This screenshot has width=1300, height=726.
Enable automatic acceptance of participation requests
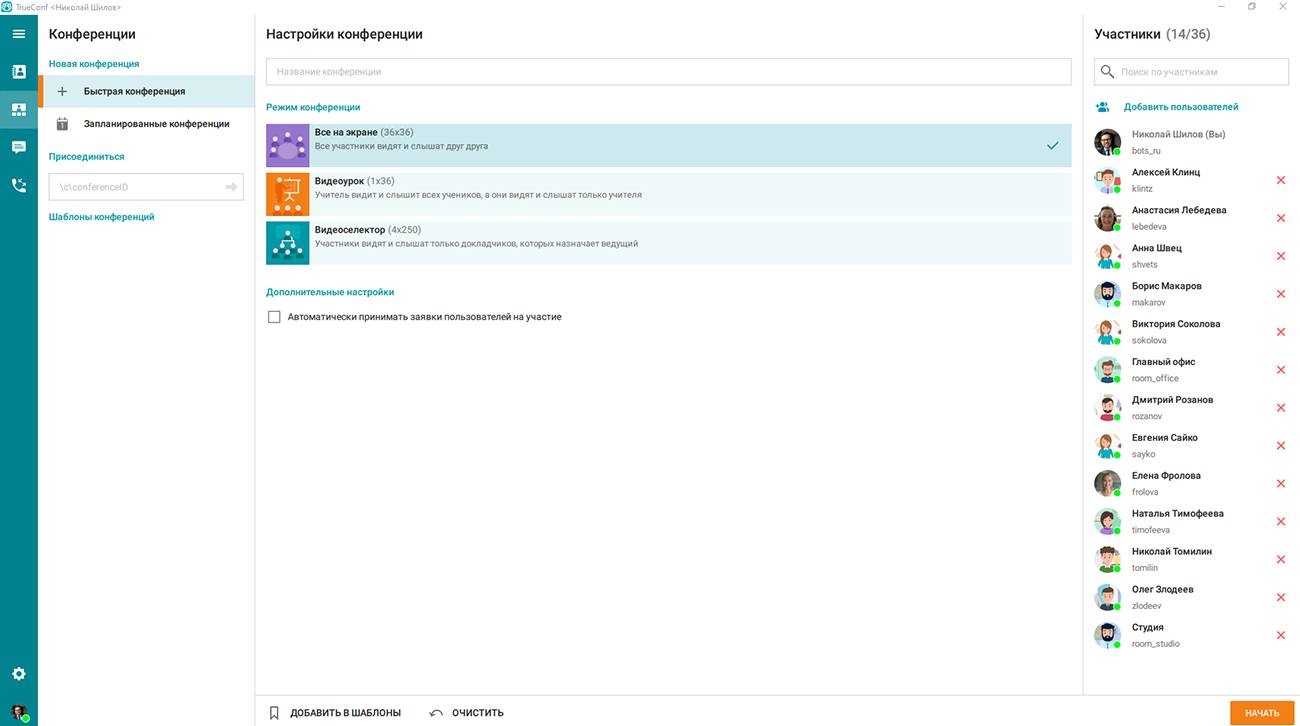(x=274, y=317)
